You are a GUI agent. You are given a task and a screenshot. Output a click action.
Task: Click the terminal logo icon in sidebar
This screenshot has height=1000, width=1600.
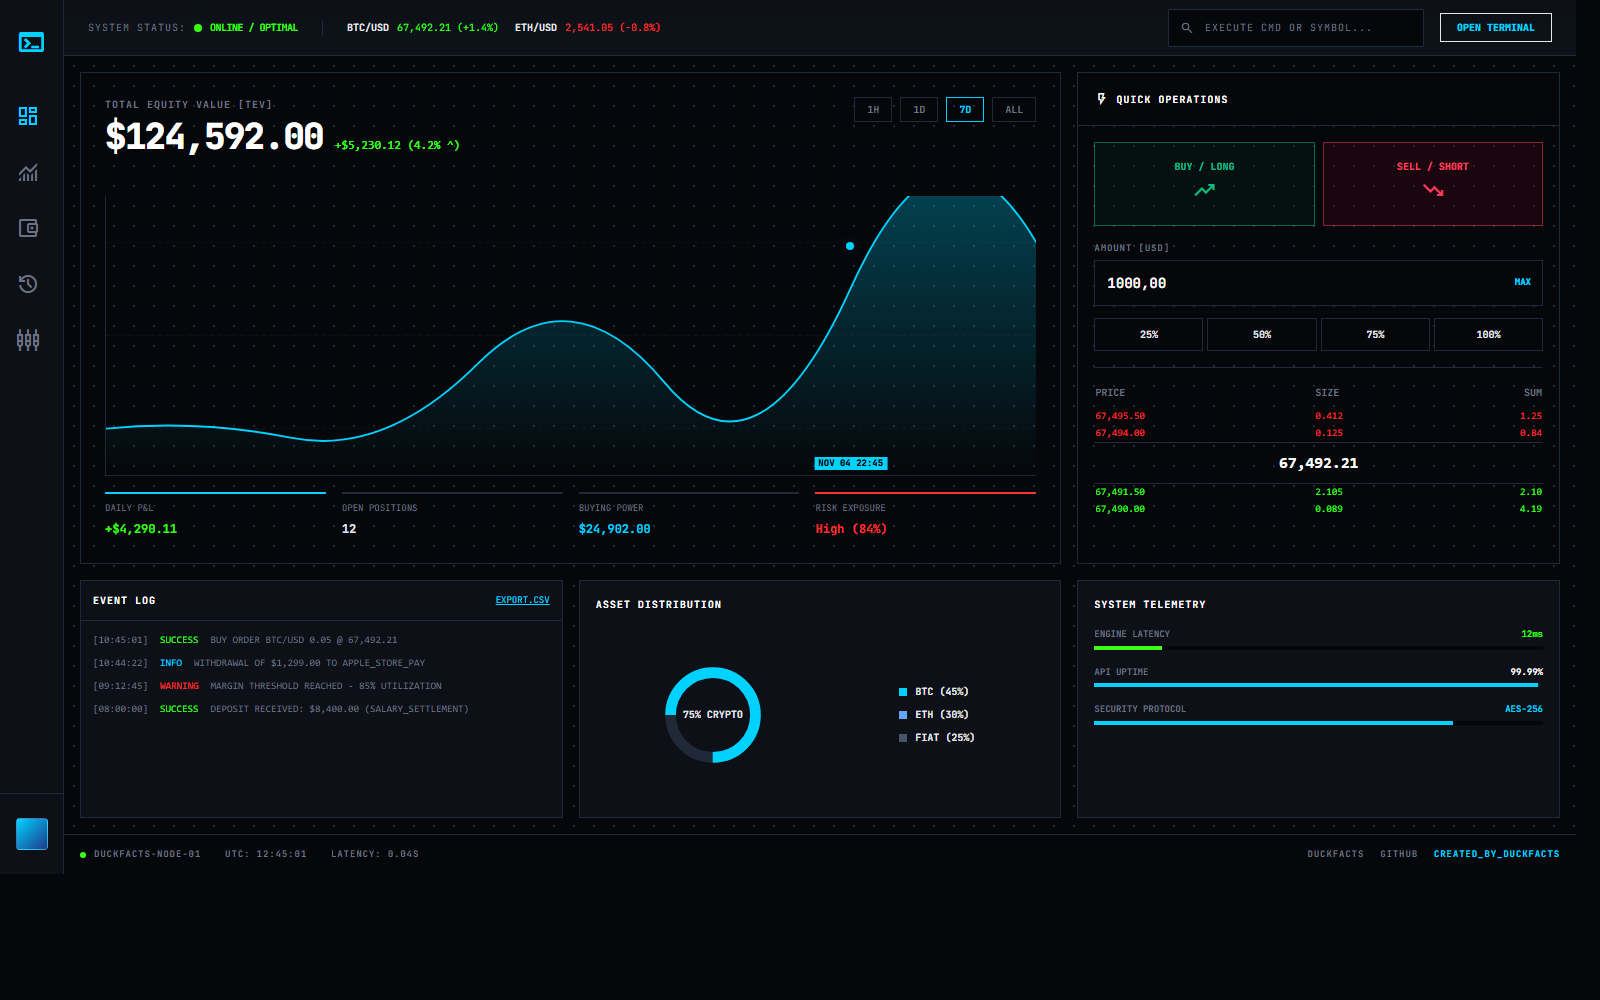[31, 42]
